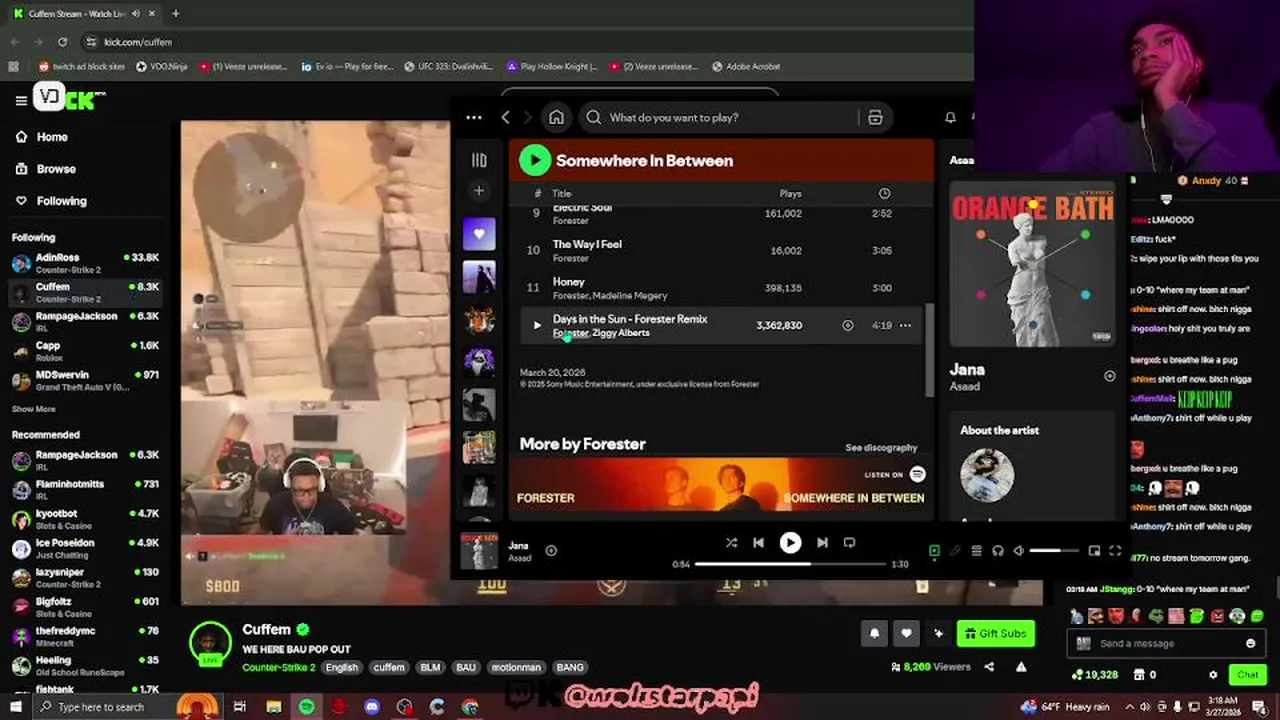Image resolution: width=1280 pixels, height=720 pixels.
Task: Click the green Chat send button
Action: 1247,675
